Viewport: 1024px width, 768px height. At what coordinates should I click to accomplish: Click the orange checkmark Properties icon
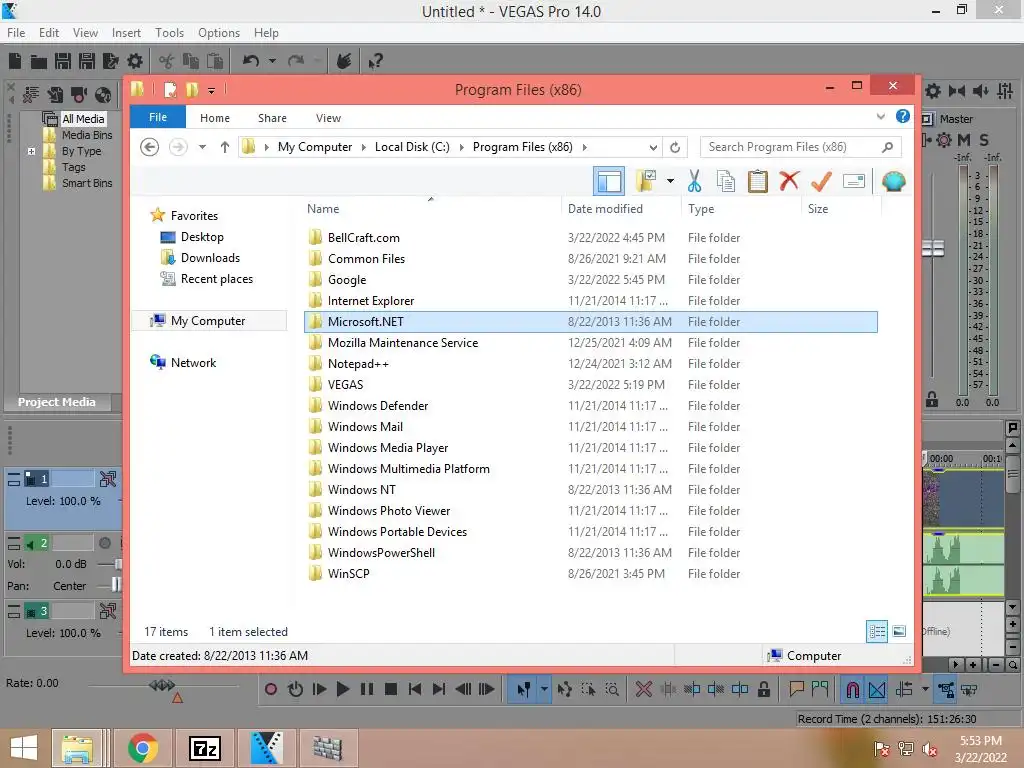pos(822,180)
